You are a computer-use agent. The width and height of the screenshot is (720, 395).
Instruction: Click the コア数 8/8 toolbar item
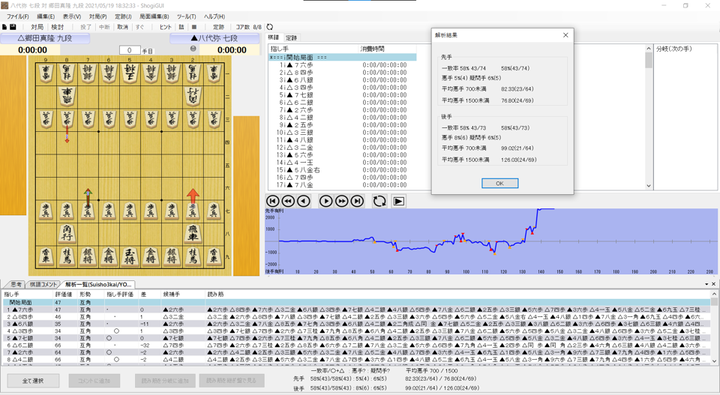click(248, 27)
